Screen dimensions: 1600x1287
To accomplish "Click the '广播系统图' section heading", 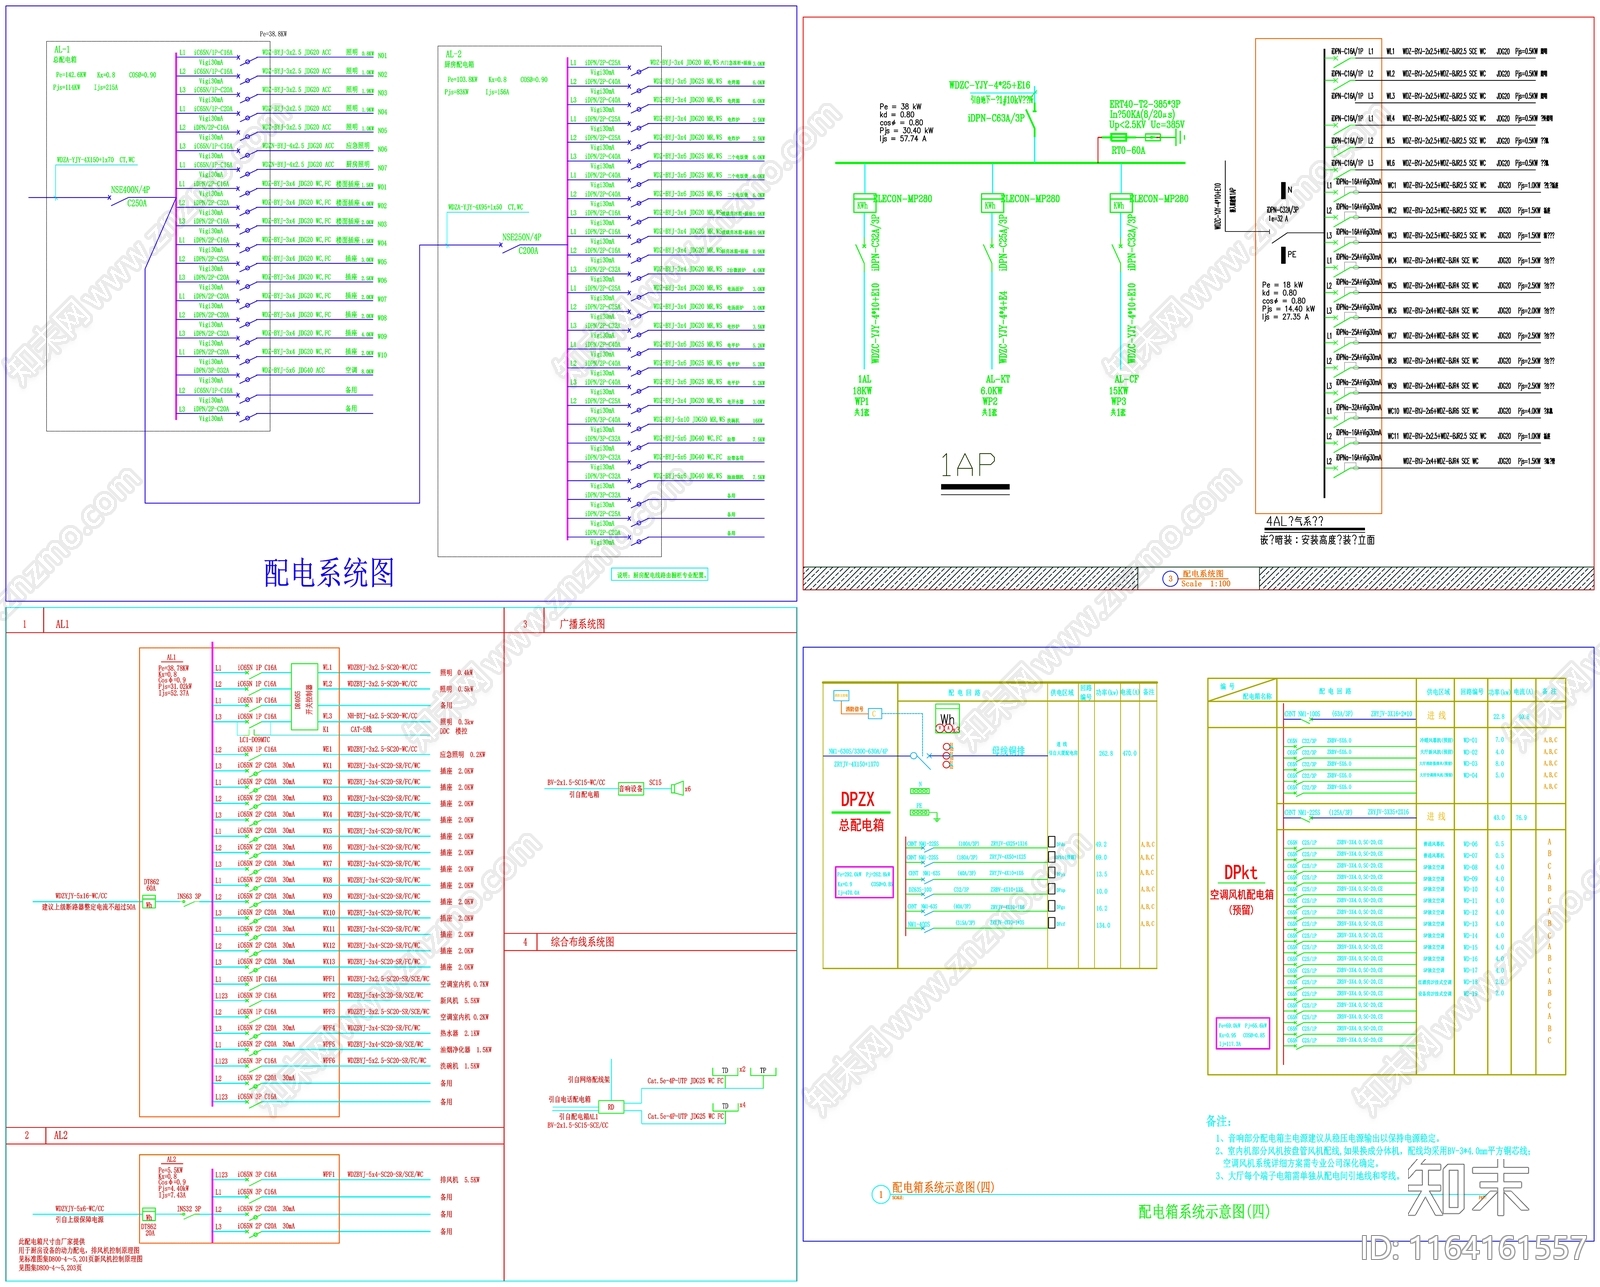I will 582,624.
